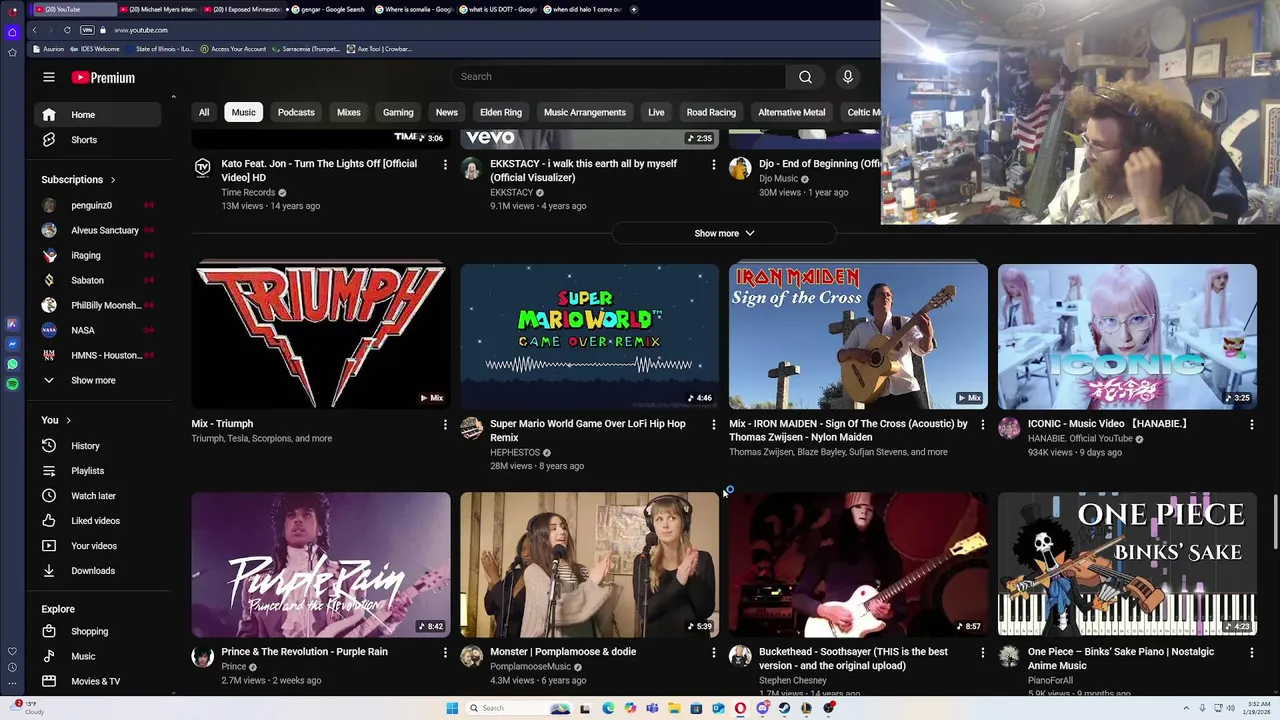
Task: Click the Windows Start button
Action: click(452, 708)
